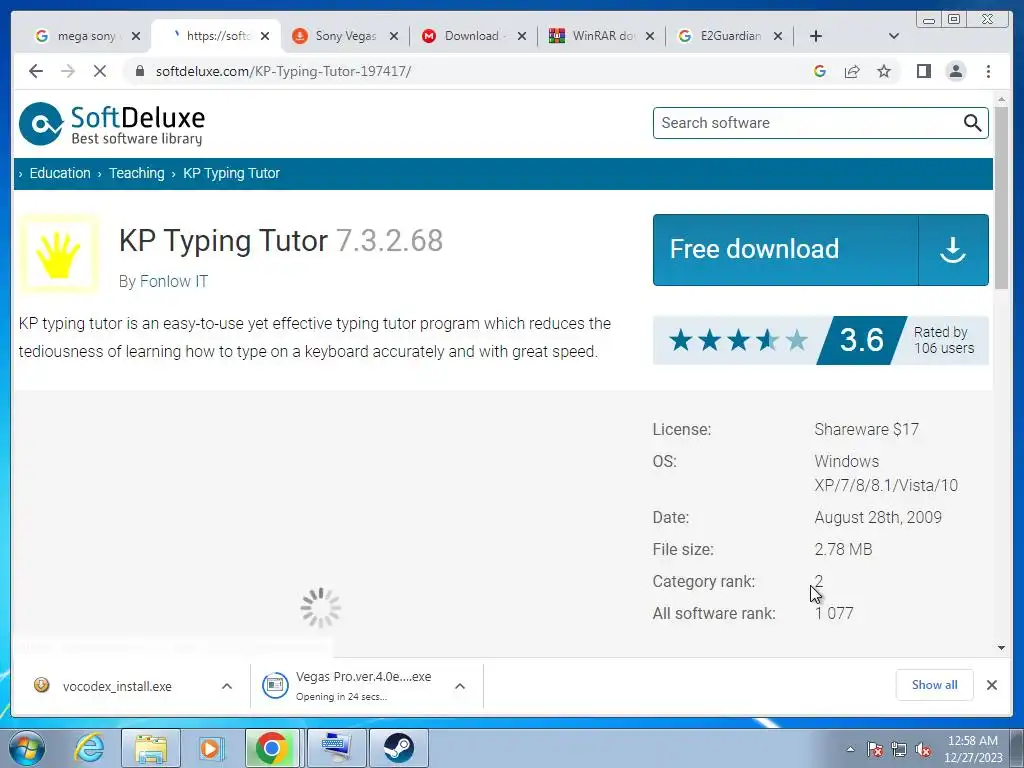Screen dimensions: 1024x768
Task: Click the page scrollbar down arrow
Action: 1001,648
